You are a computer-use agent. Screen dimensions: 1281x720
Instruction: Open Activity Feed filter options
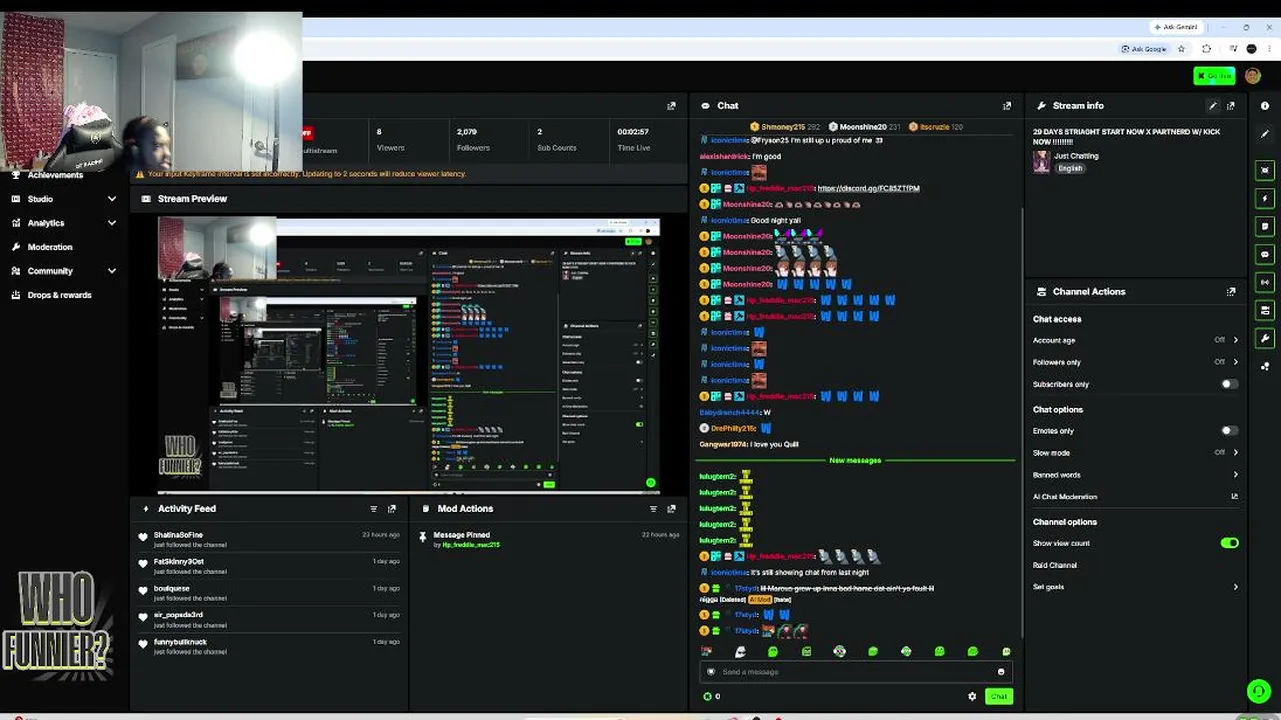[374, 508]
